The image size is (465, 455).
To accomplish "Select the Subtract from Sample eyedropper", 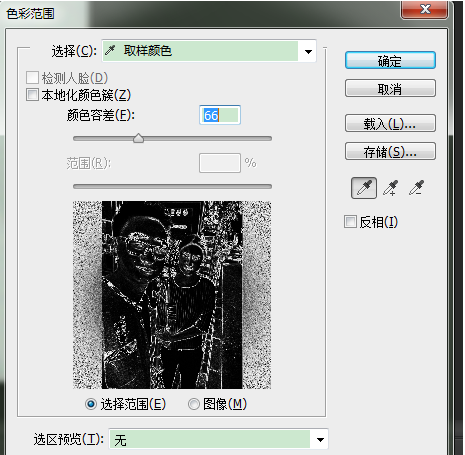I will click(416, 188).
